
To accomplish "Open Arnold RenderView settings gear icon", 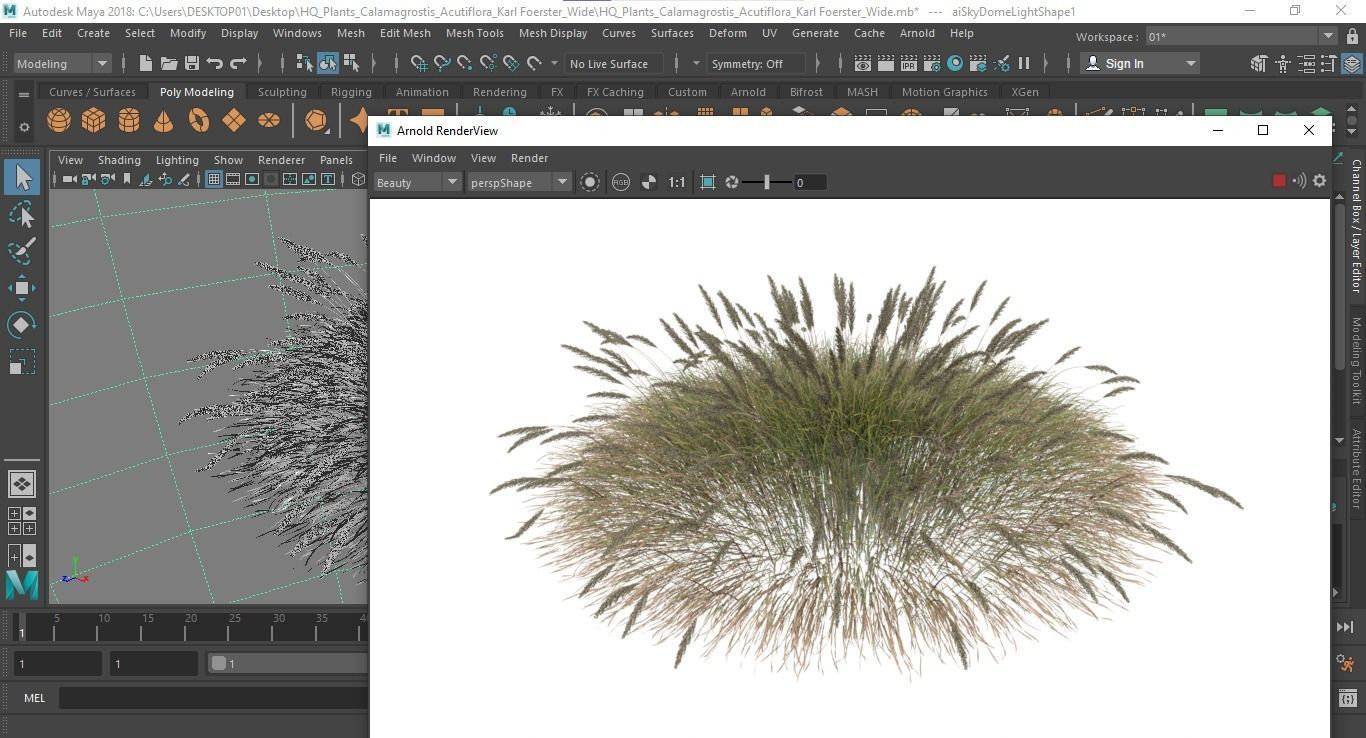I will click(x=1319, y=181).
